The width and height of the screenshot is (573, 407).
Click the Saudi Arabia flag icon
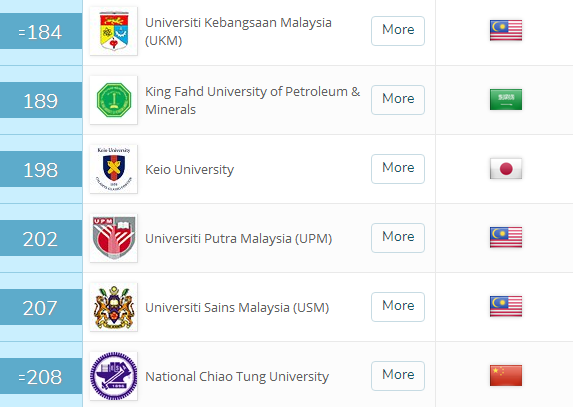click(506, 99)
